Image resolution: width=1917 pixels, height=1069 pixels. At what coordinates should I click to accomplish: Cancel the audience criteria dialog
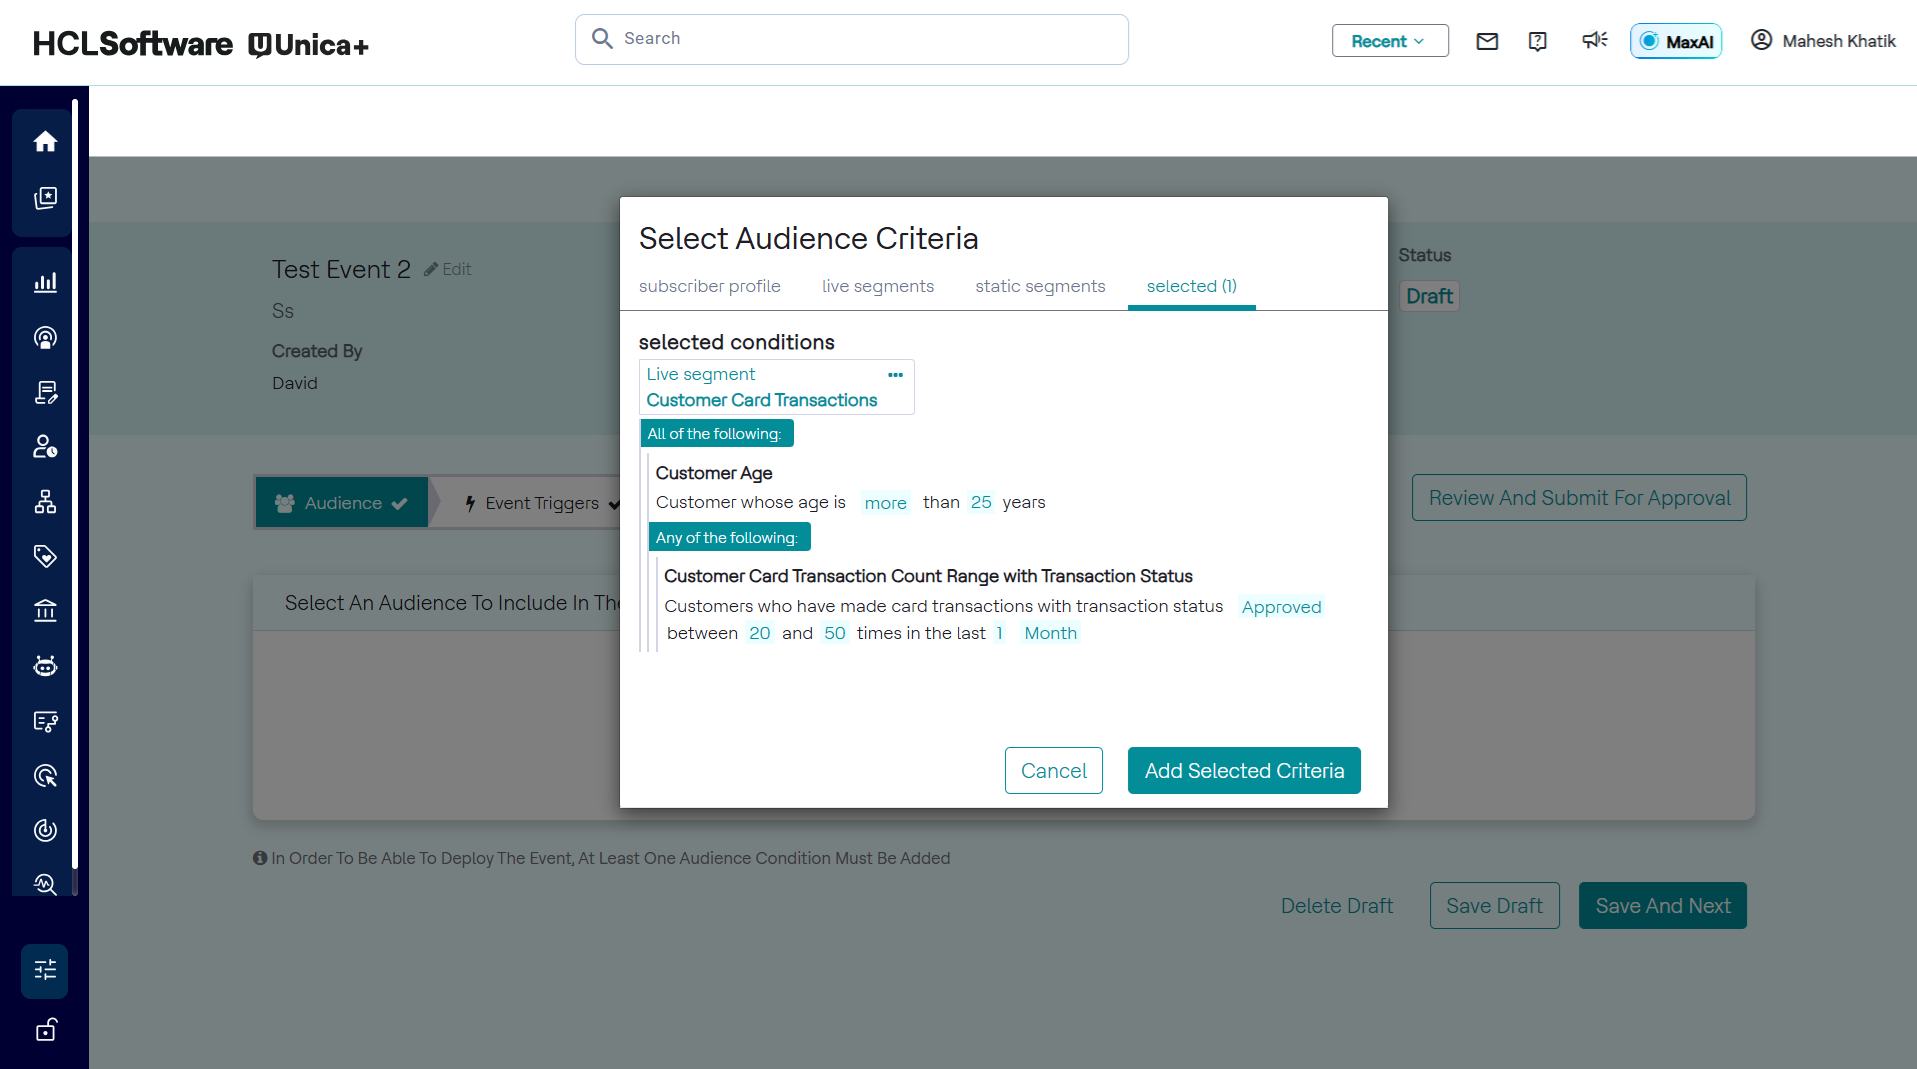click(1053, 771)
